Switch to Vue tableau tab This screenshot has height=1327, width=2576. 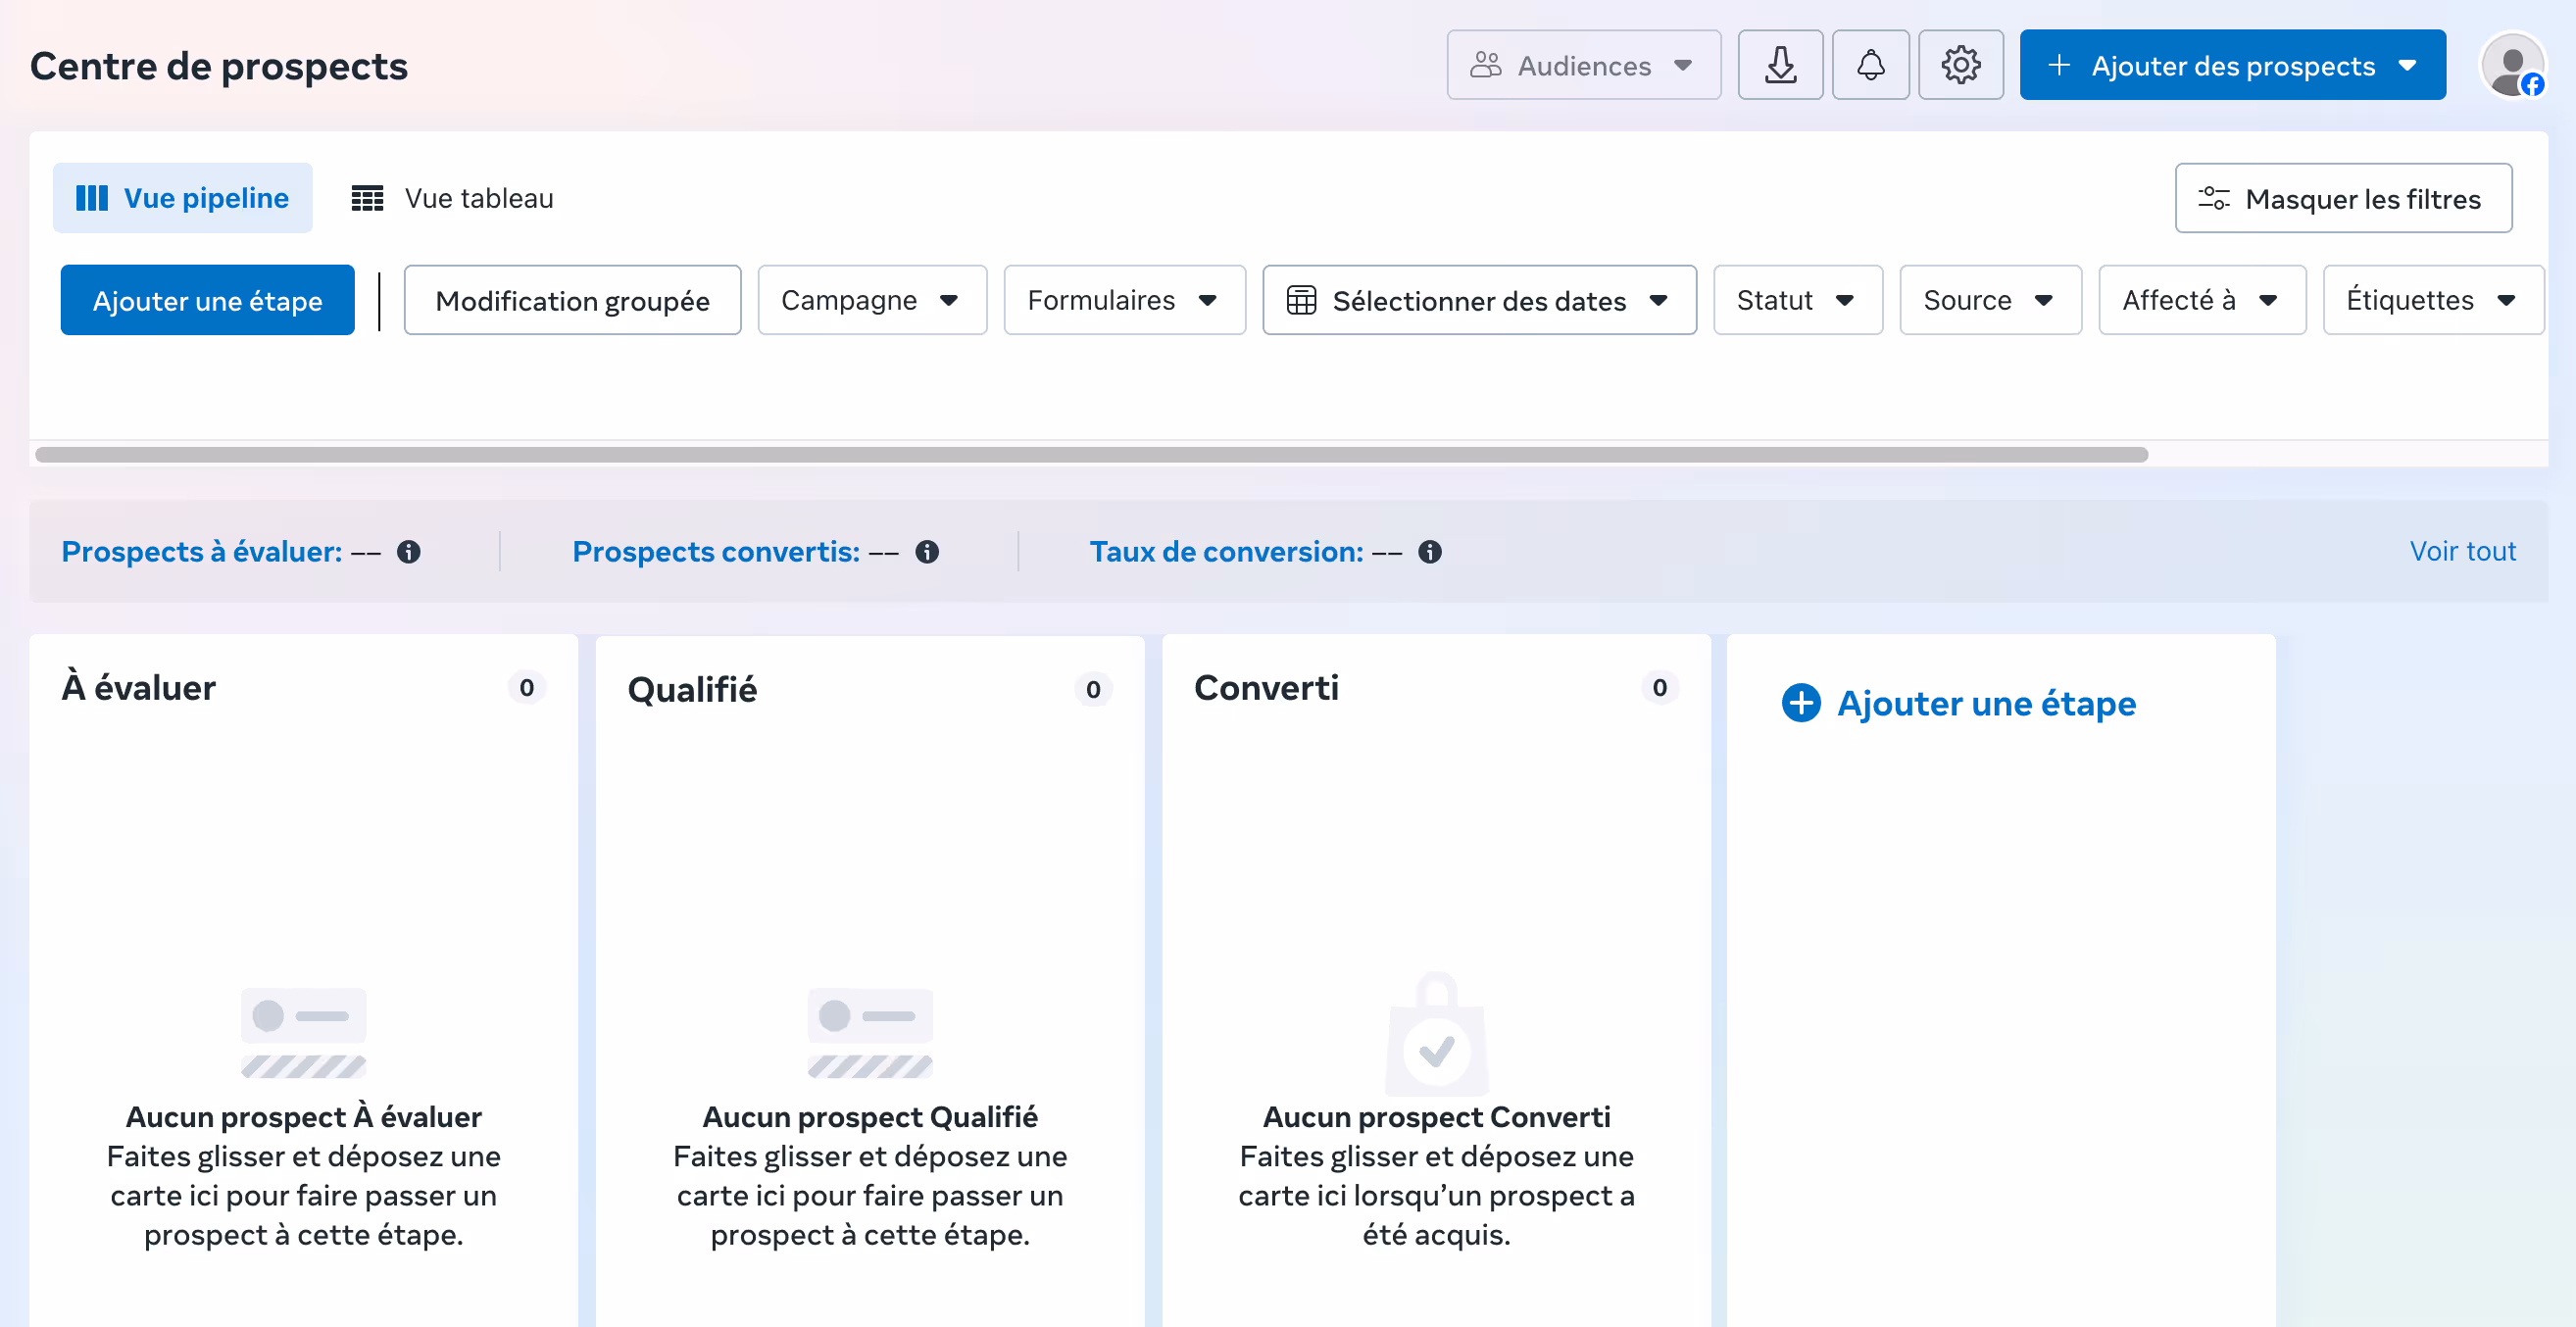[452, 198]
